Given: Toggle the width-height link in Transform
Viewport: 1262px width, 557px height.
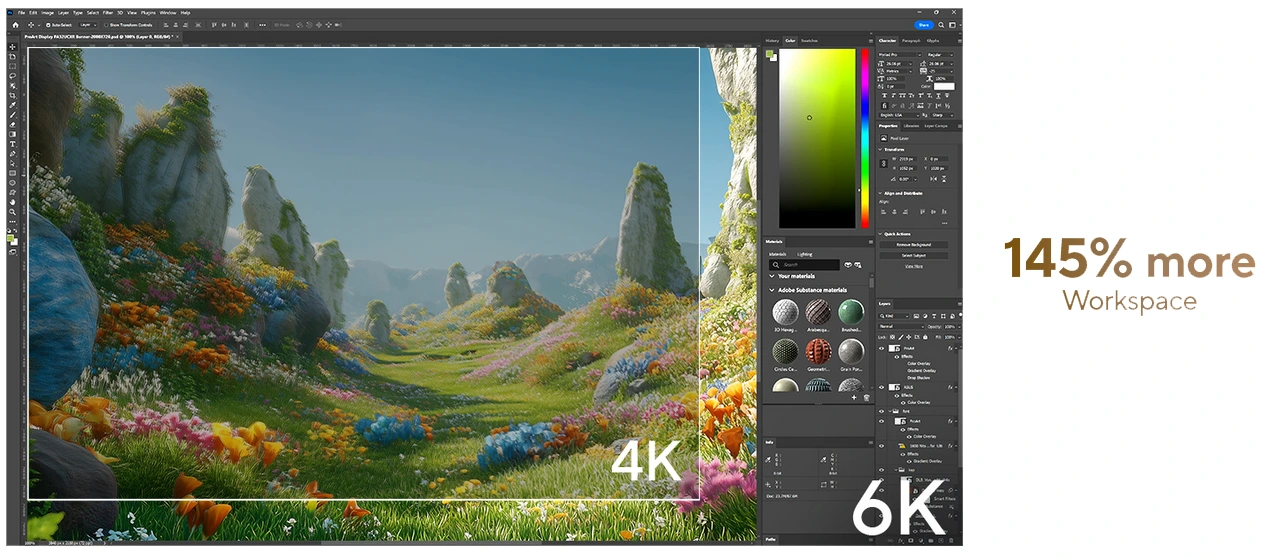Looking at the screenshot, I should (x=883, y=163).
